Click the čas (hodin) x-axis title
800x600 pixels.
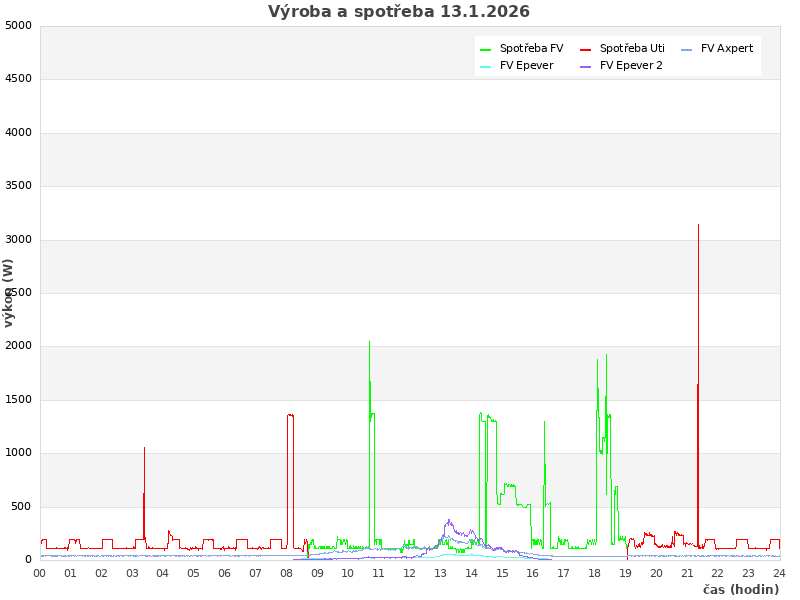click(740, 589)
